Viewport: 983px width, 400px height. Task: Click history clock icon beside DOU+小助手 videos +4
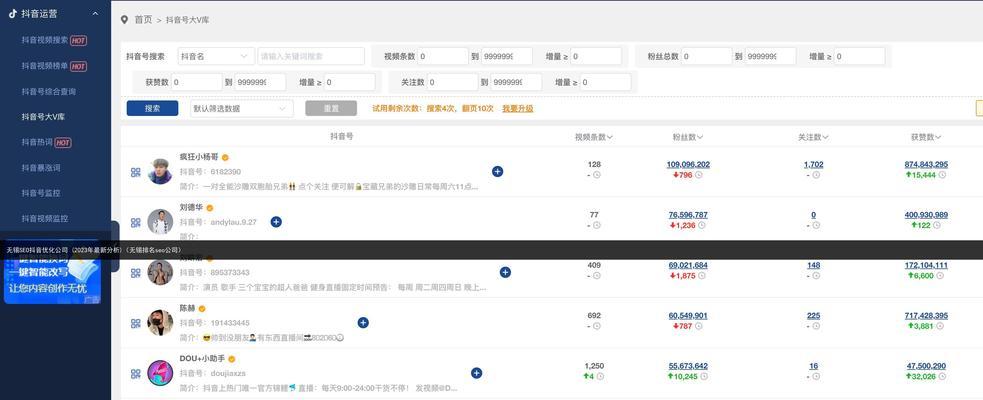point(600,376)
